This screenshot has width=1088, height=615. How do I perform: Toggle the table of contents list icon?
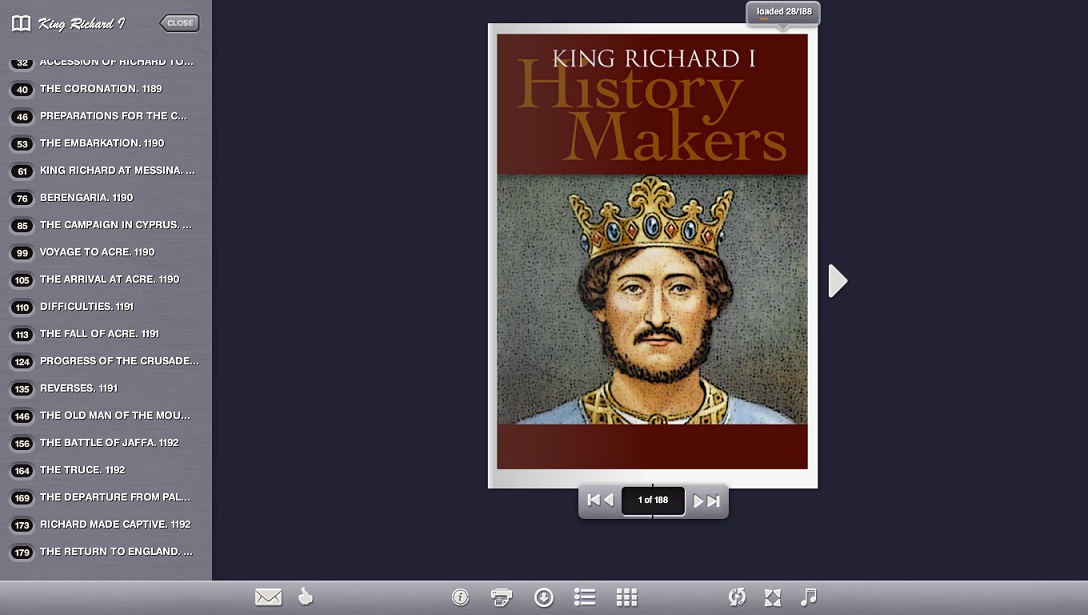585,597
